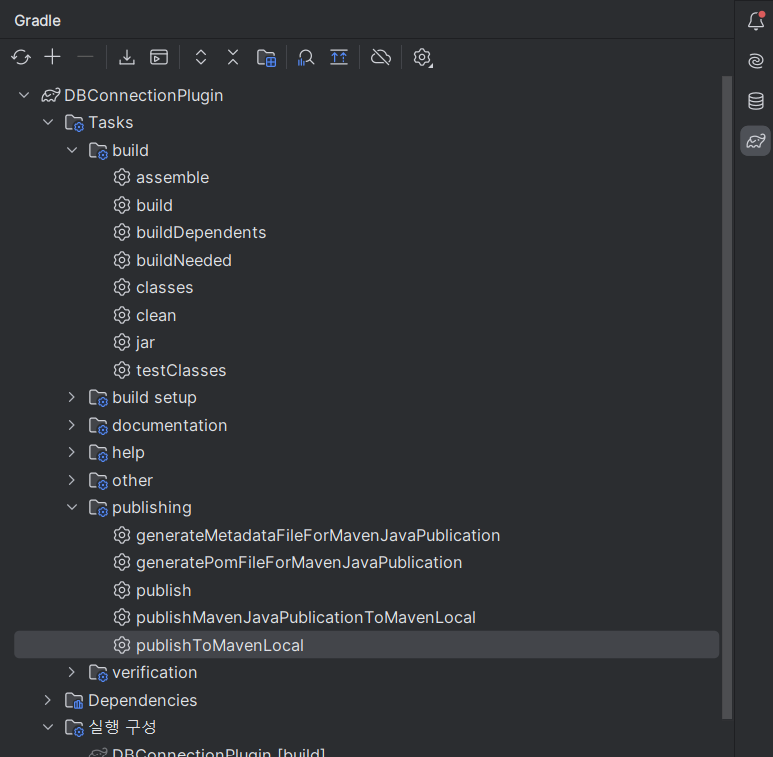Screen dimensions: 773x757
Task: Select the buildDependents task
Action: (x=201, y=233)
